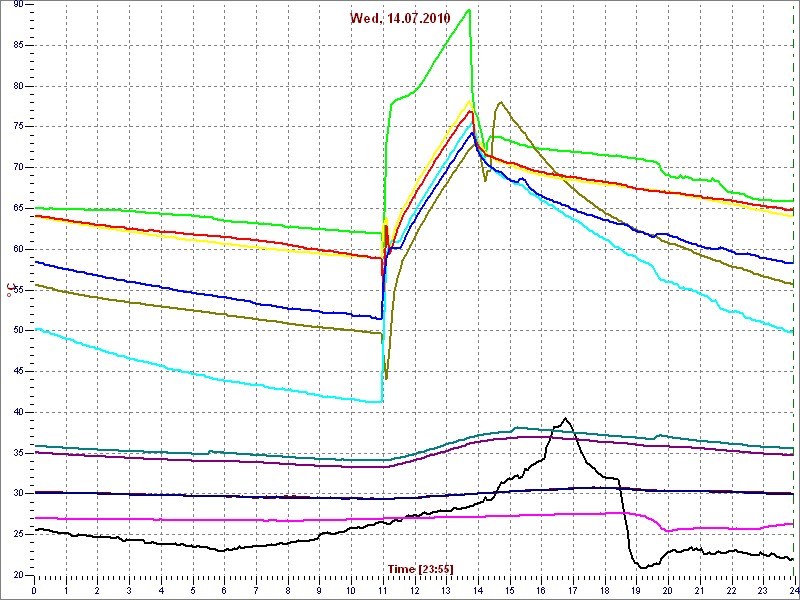Screen dimensions: 800x600
Task: Click hour 4 on the time axis
Action: [160, 590]
